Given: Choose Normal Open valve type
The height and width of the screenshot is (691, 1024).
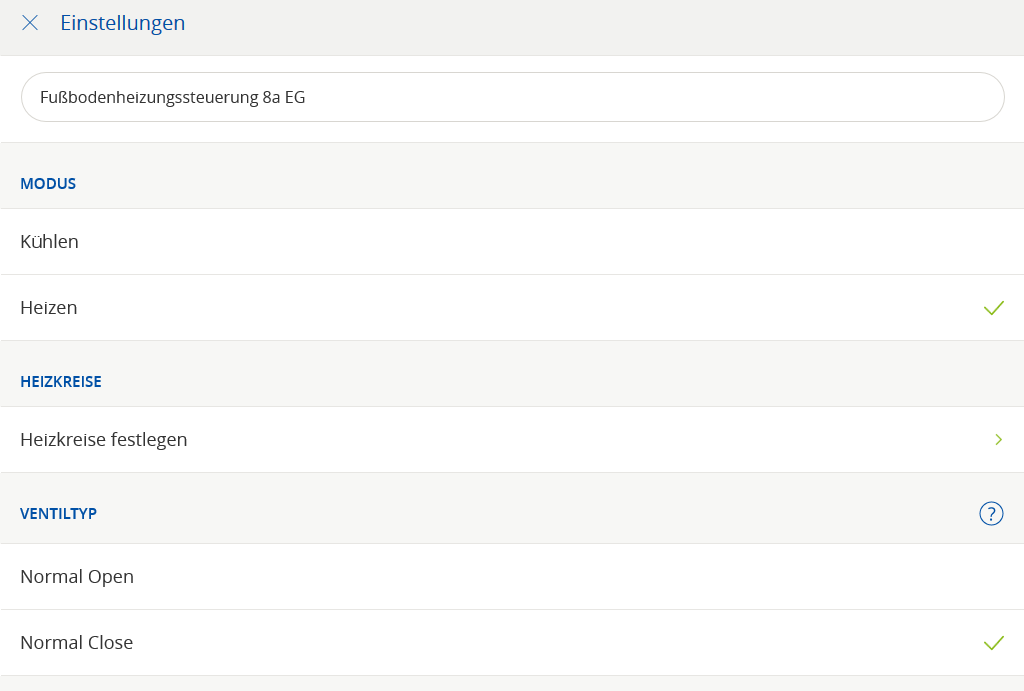Looking at the screenshot, I should pyautogui.click(x=77, y=577).
